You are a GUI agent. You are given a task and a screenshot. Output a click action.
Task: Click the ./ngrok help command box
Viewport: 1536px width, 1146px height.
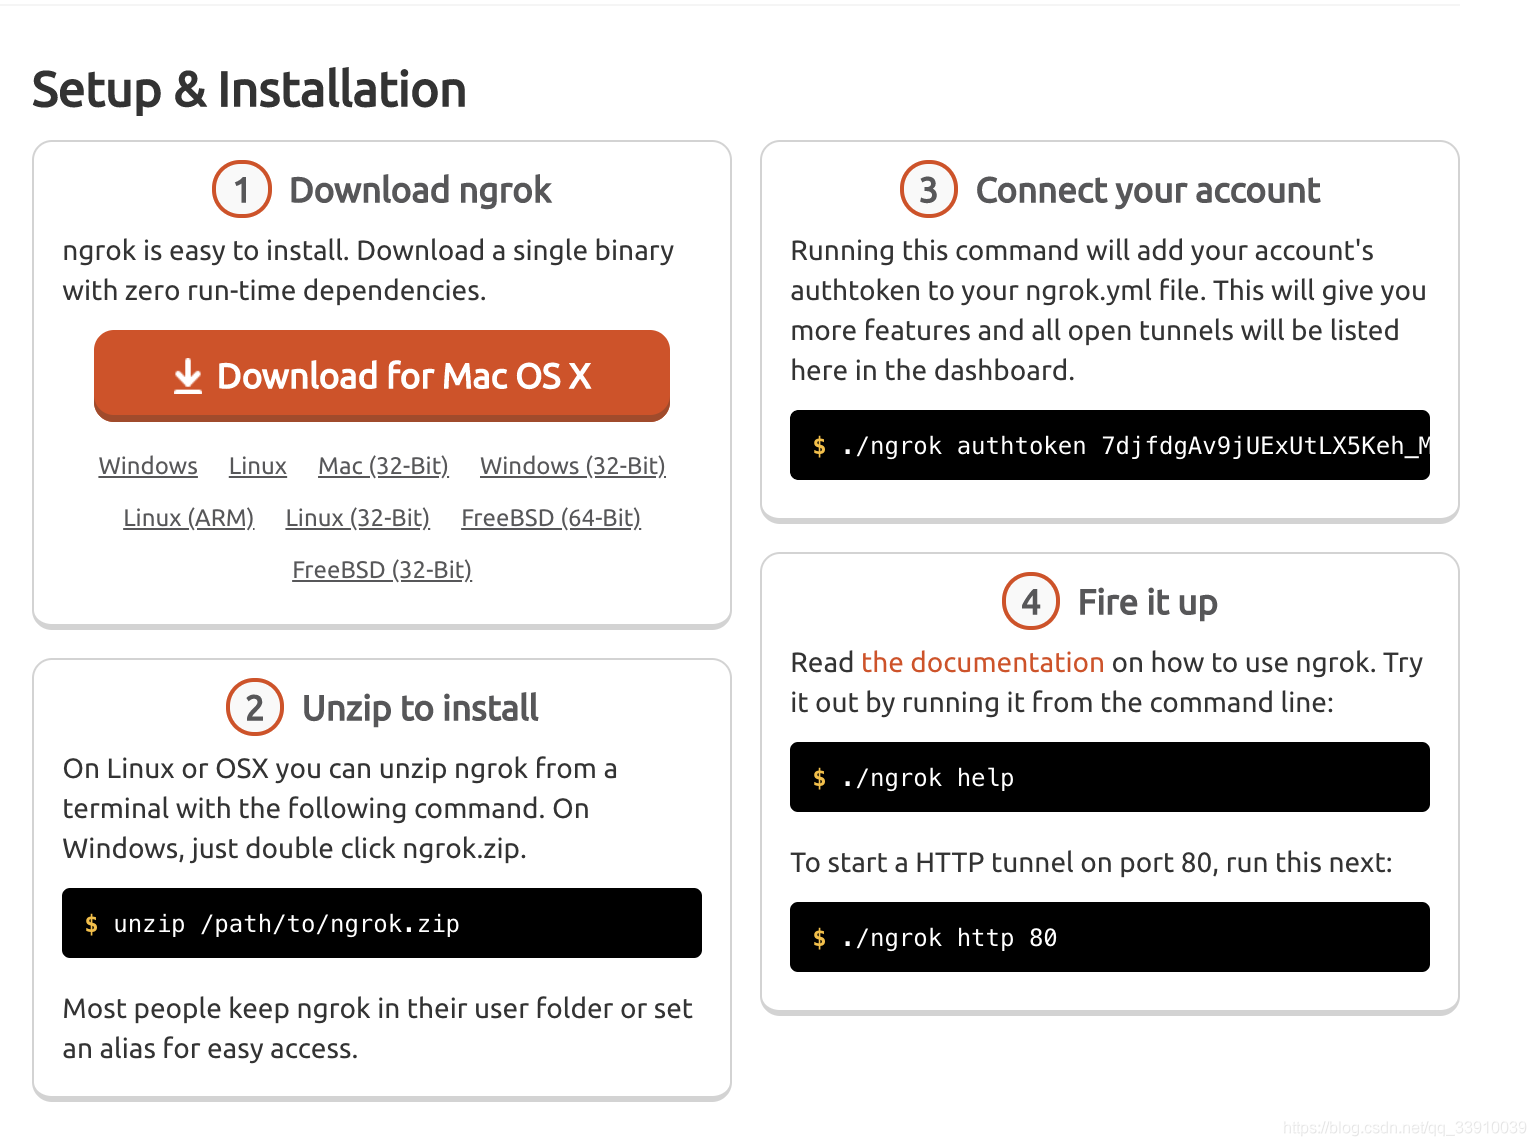(x=1110, y=777)
